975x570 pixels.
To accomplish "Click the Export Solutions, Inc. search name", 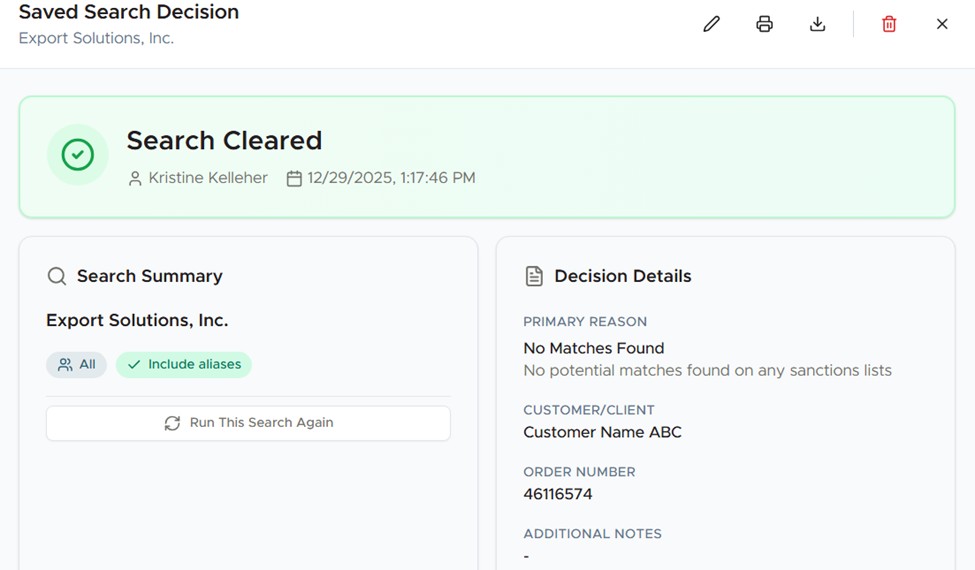I will pyautogui.click(x=137, y=321).
